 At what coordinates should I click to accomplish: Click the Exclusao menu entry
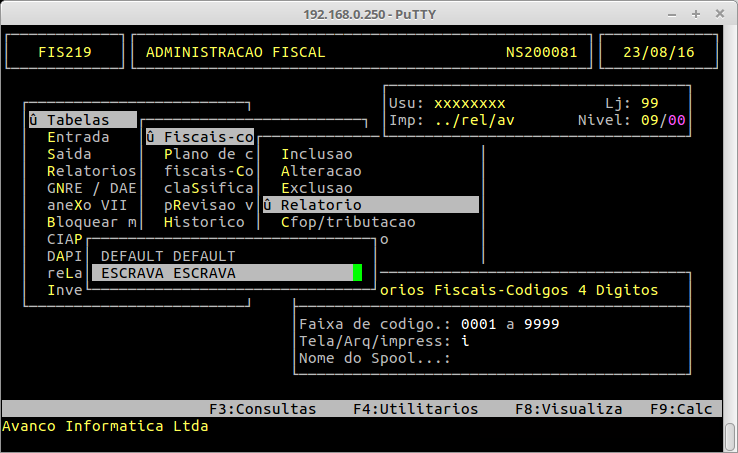[316, 188]
